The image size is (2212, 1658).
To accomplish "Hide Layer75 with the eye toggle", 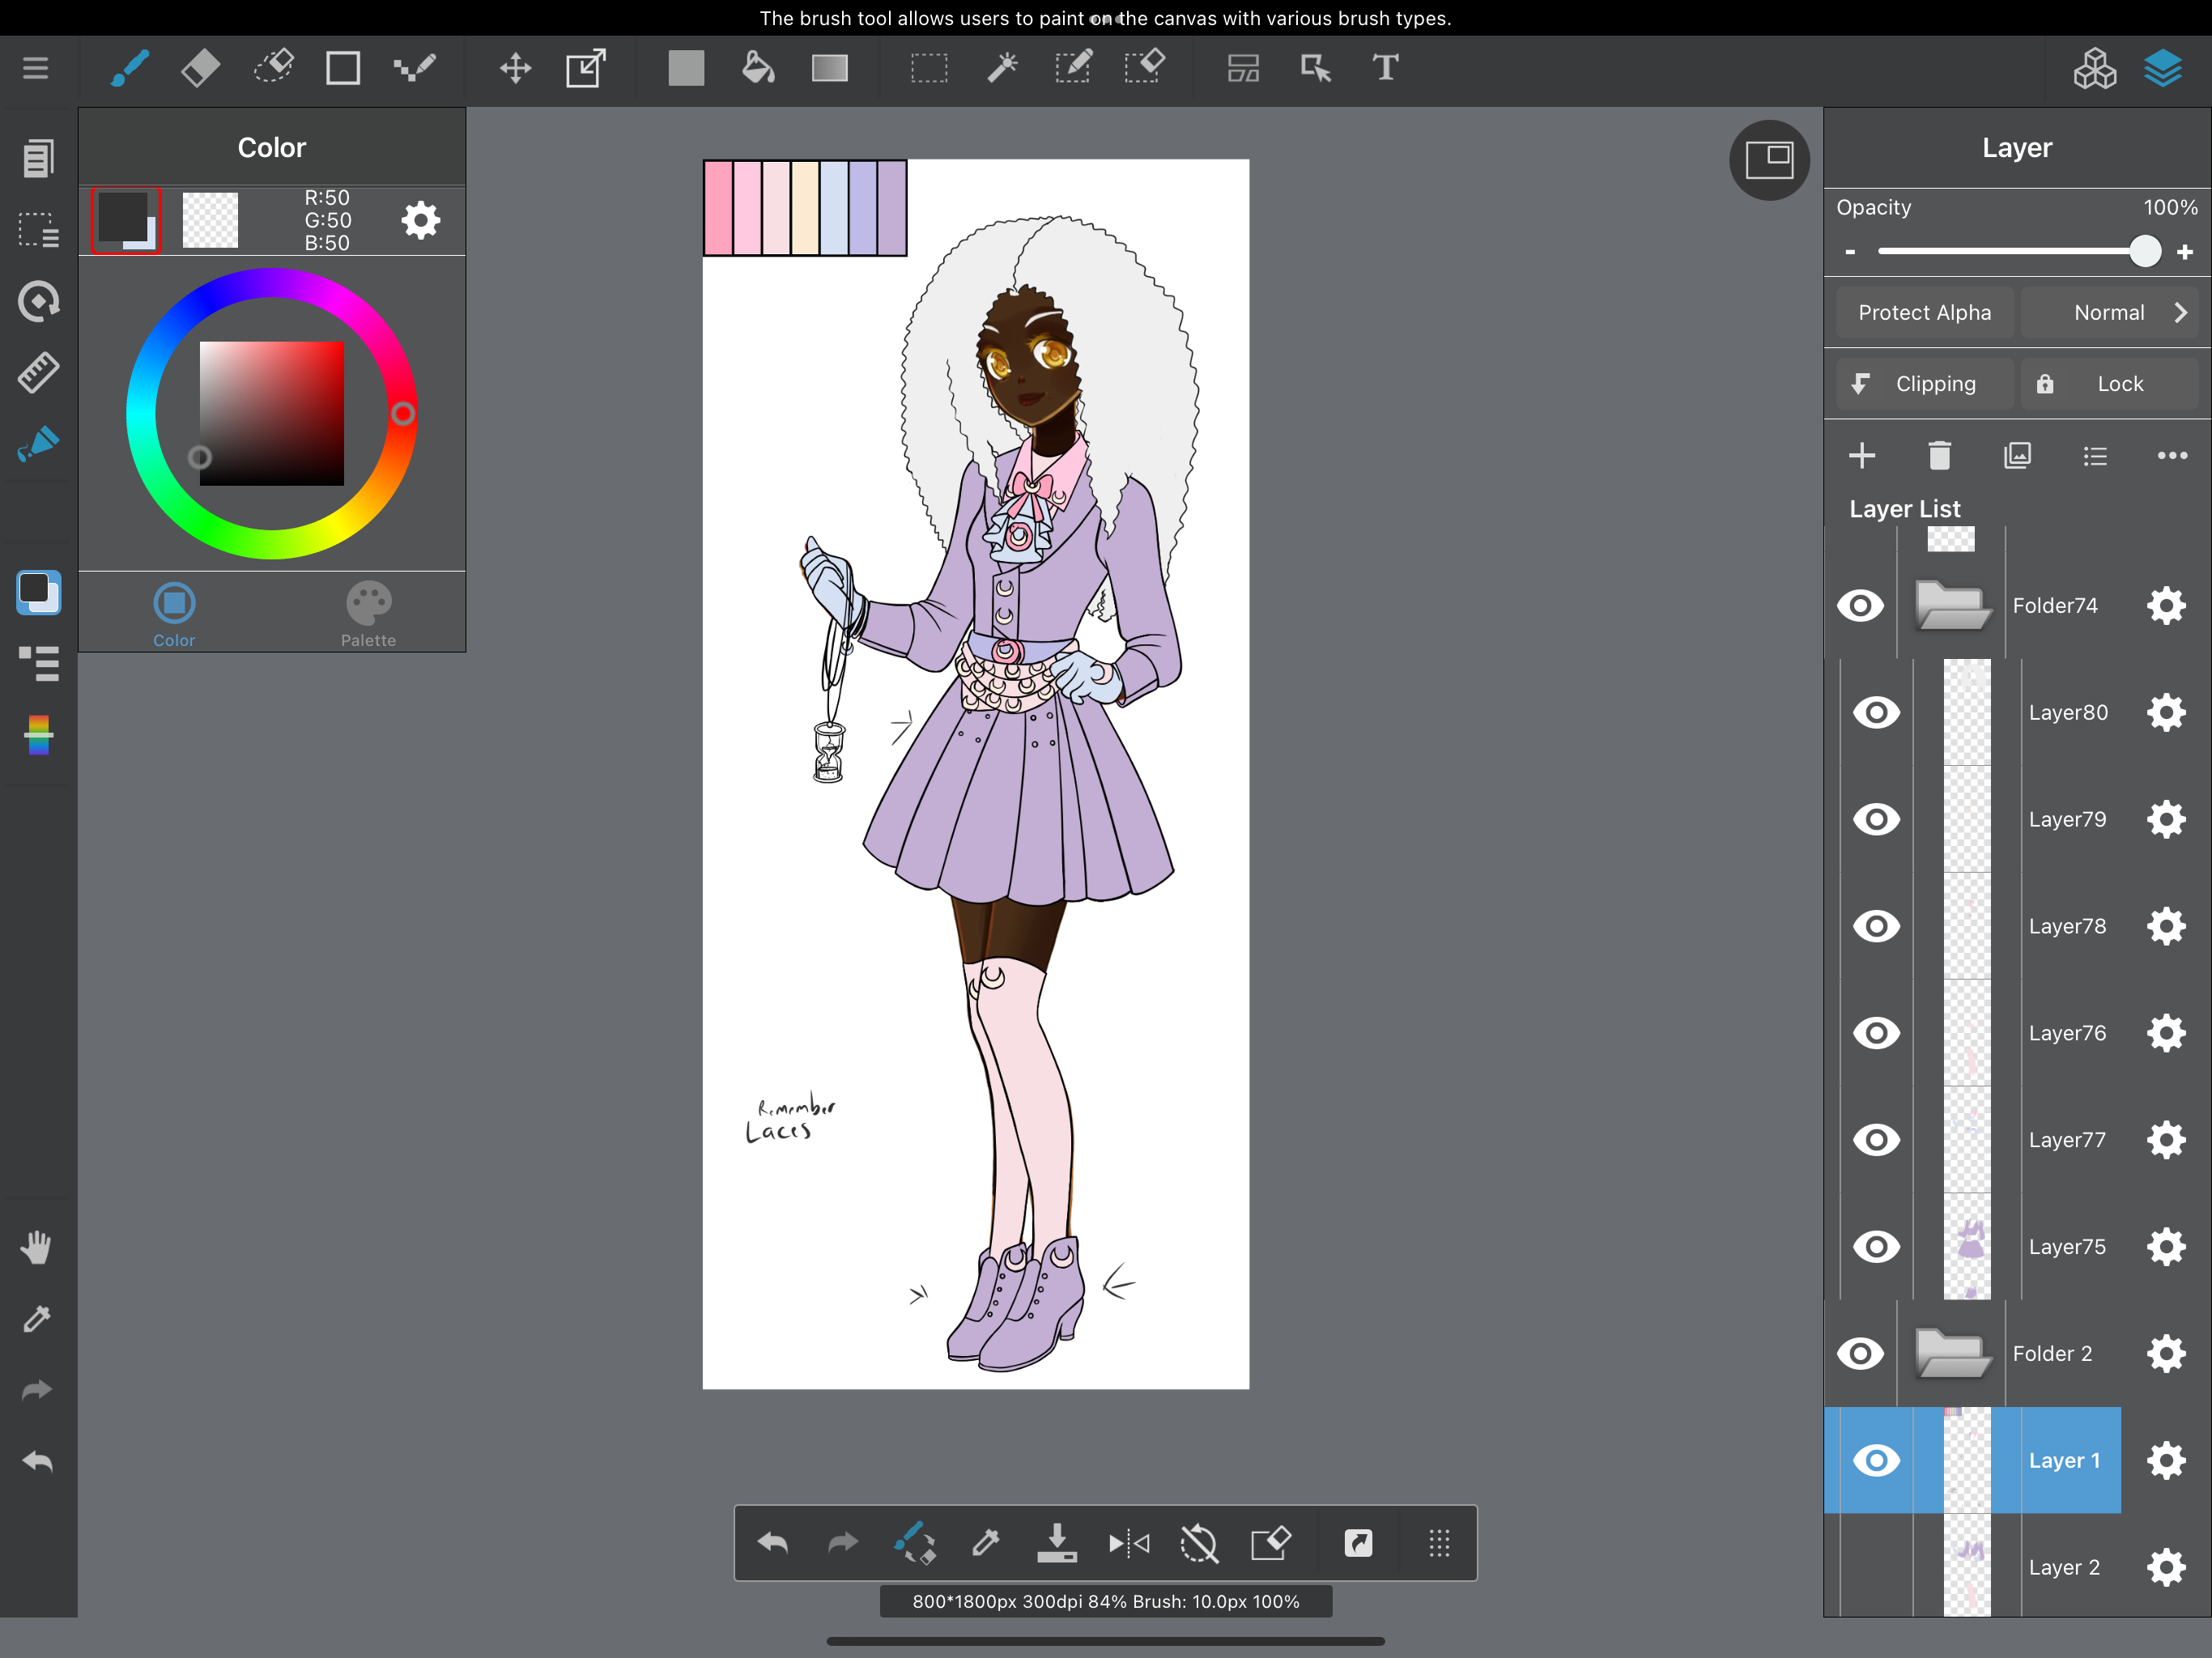I will point(1876,1246).
